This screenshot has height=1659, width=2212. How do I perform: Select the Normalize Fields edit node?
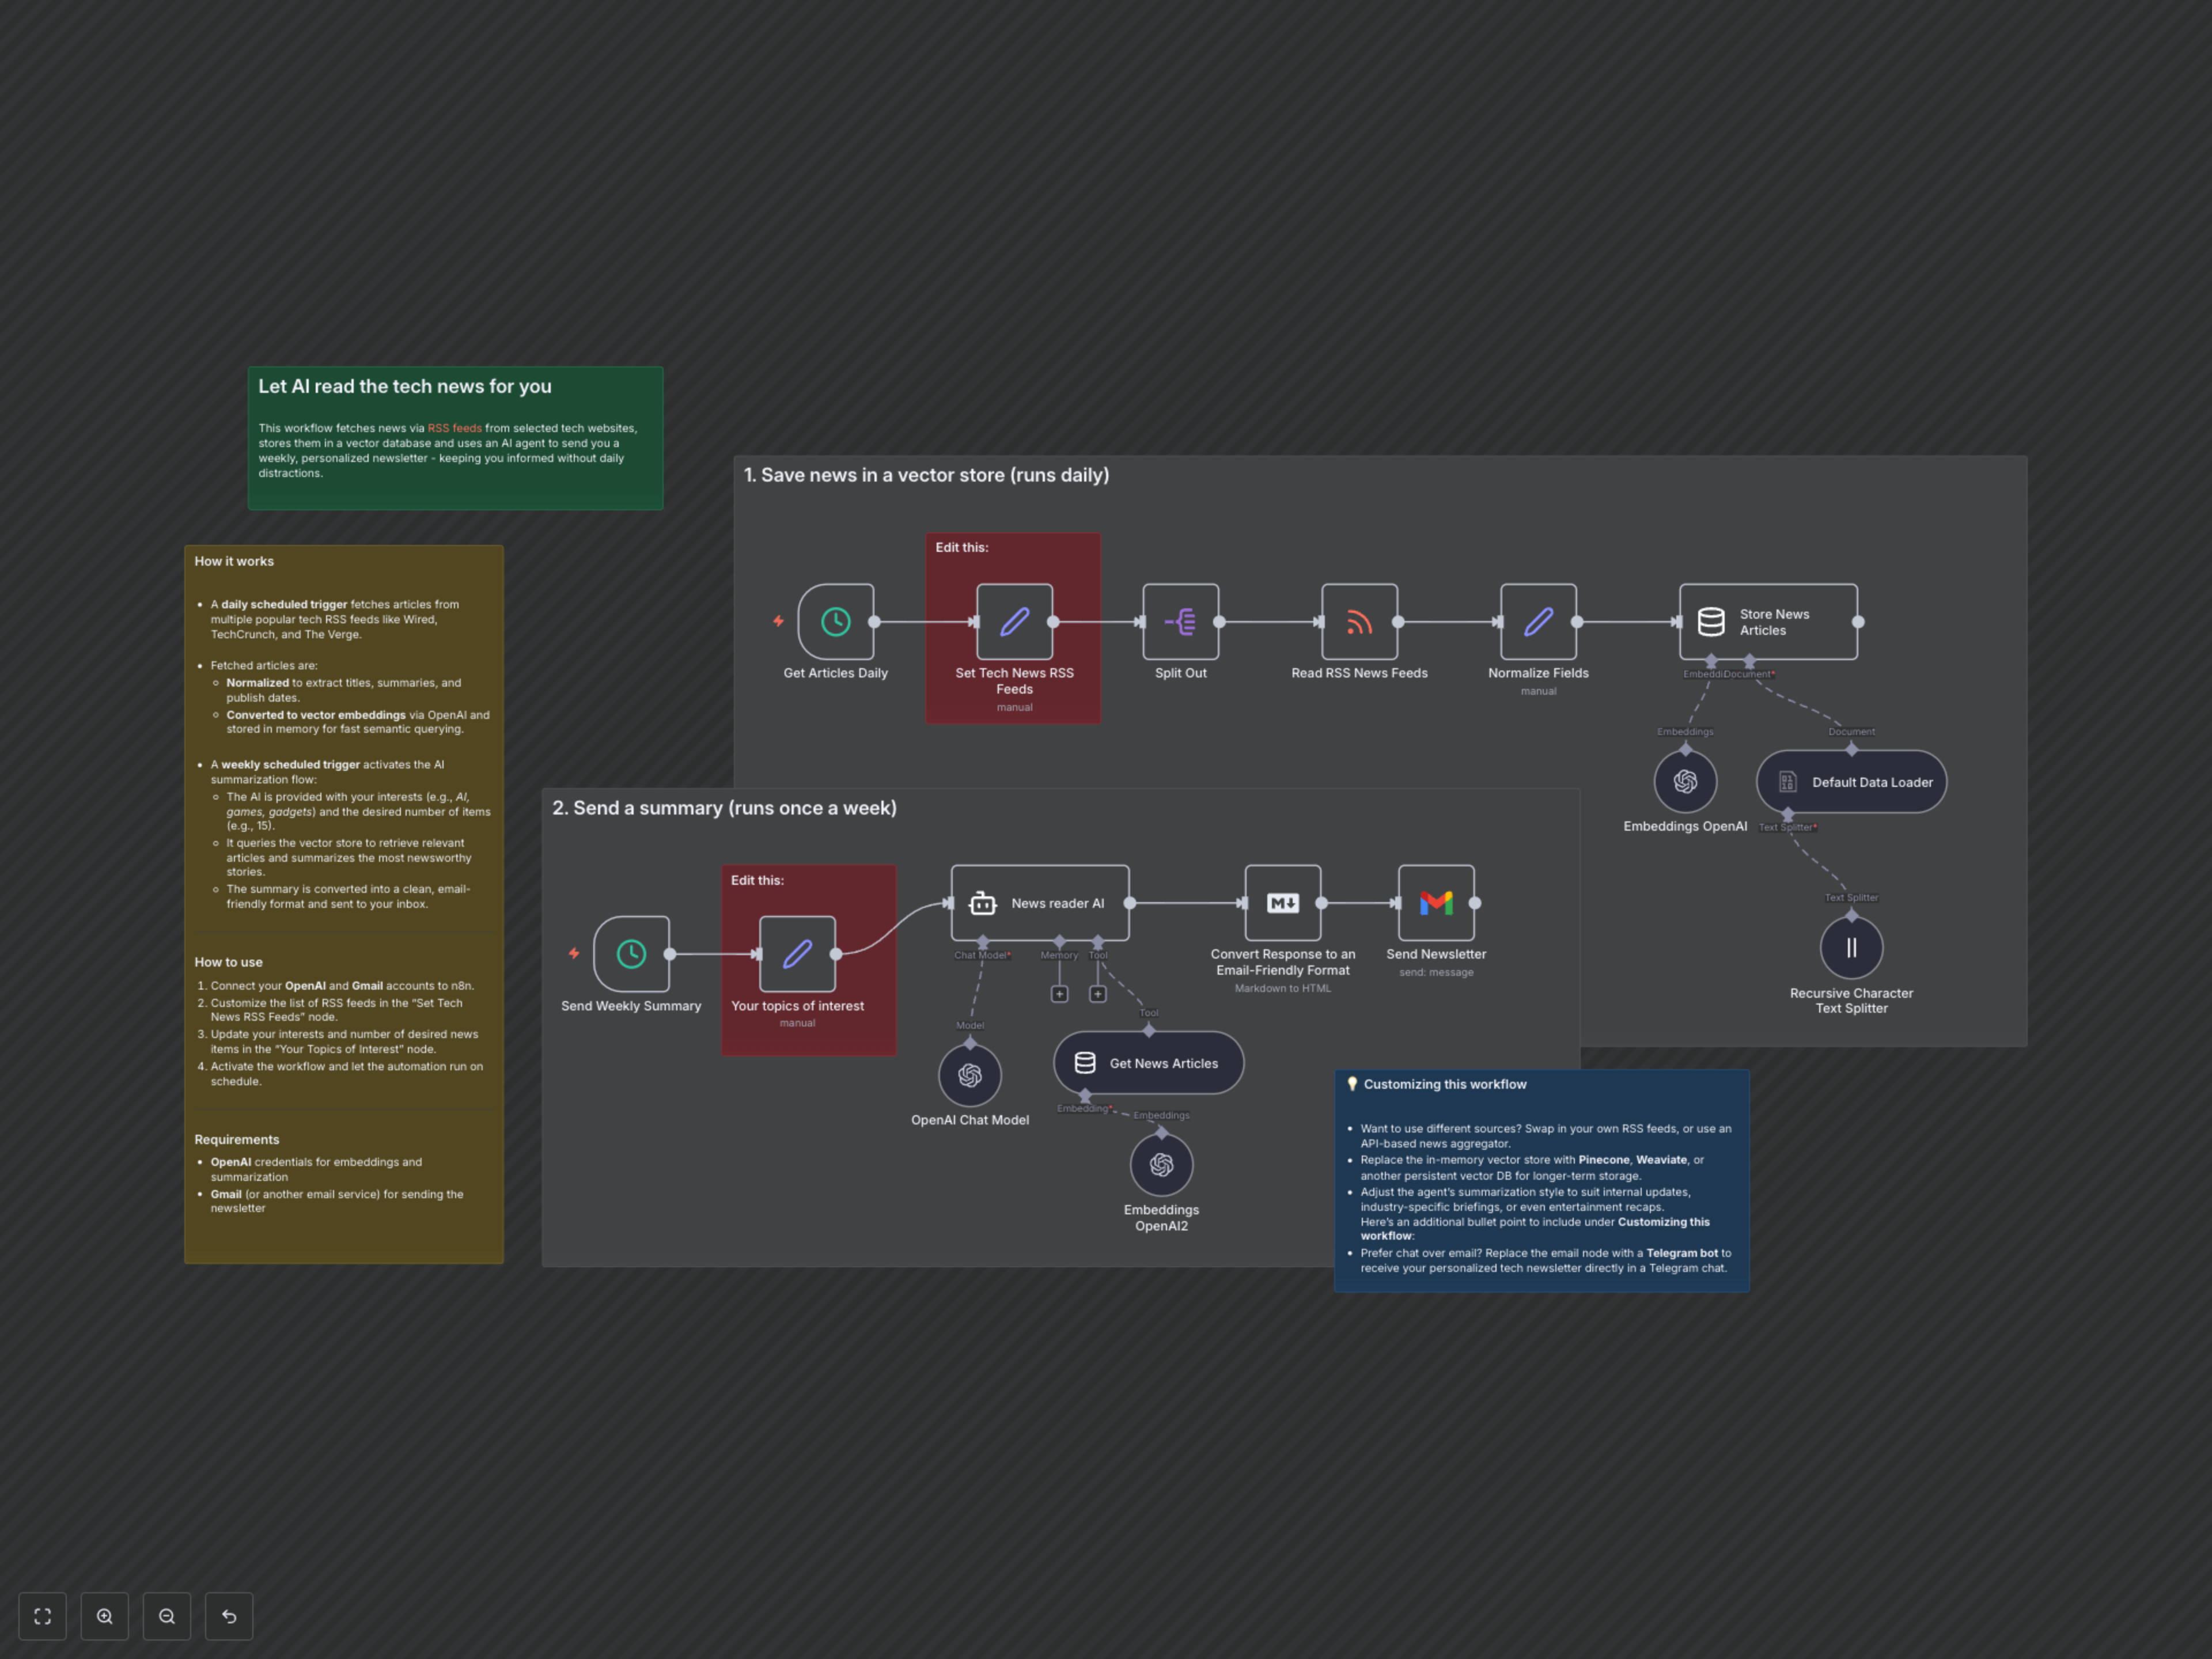pos(1537,622)
